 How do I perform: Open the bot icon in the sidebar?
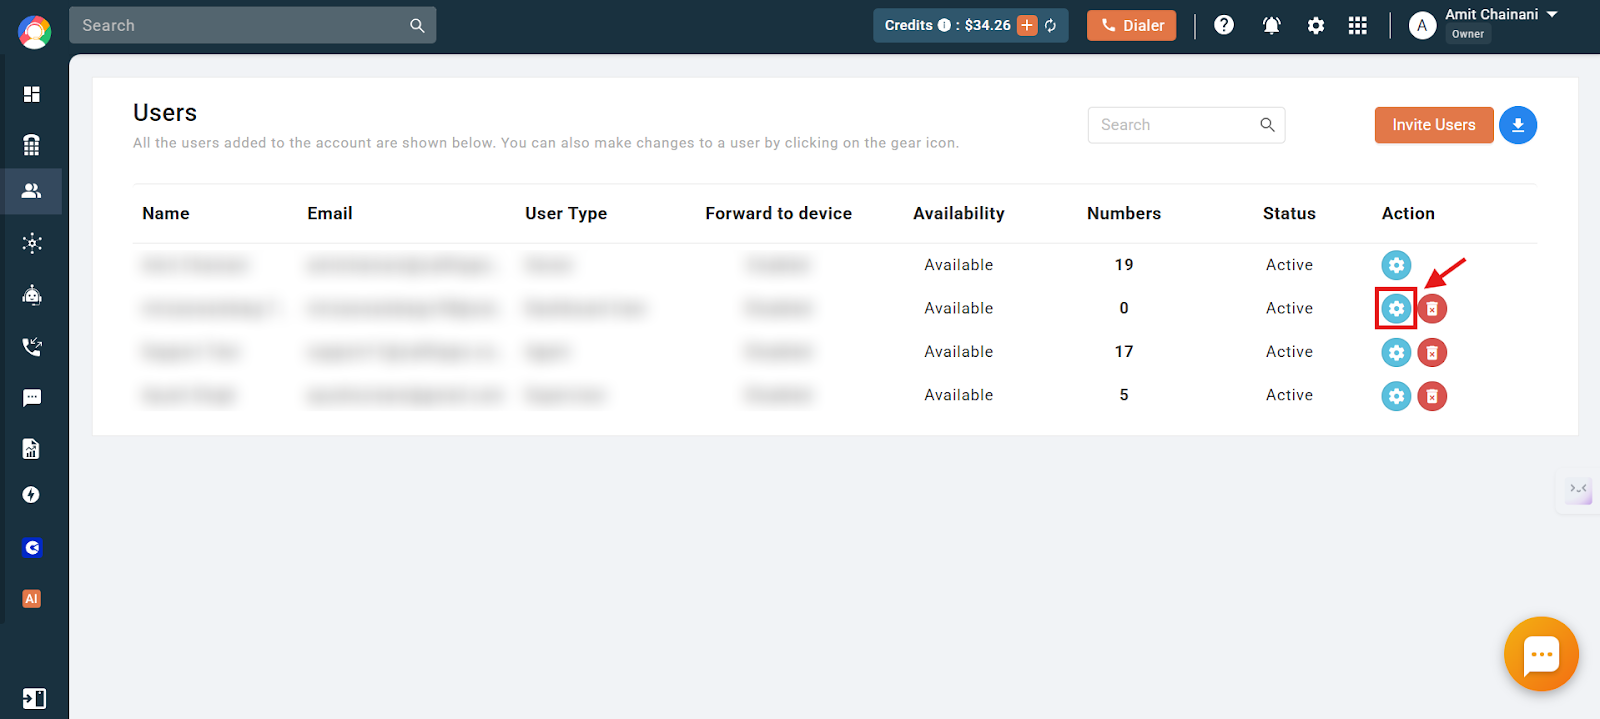point(32,295)
